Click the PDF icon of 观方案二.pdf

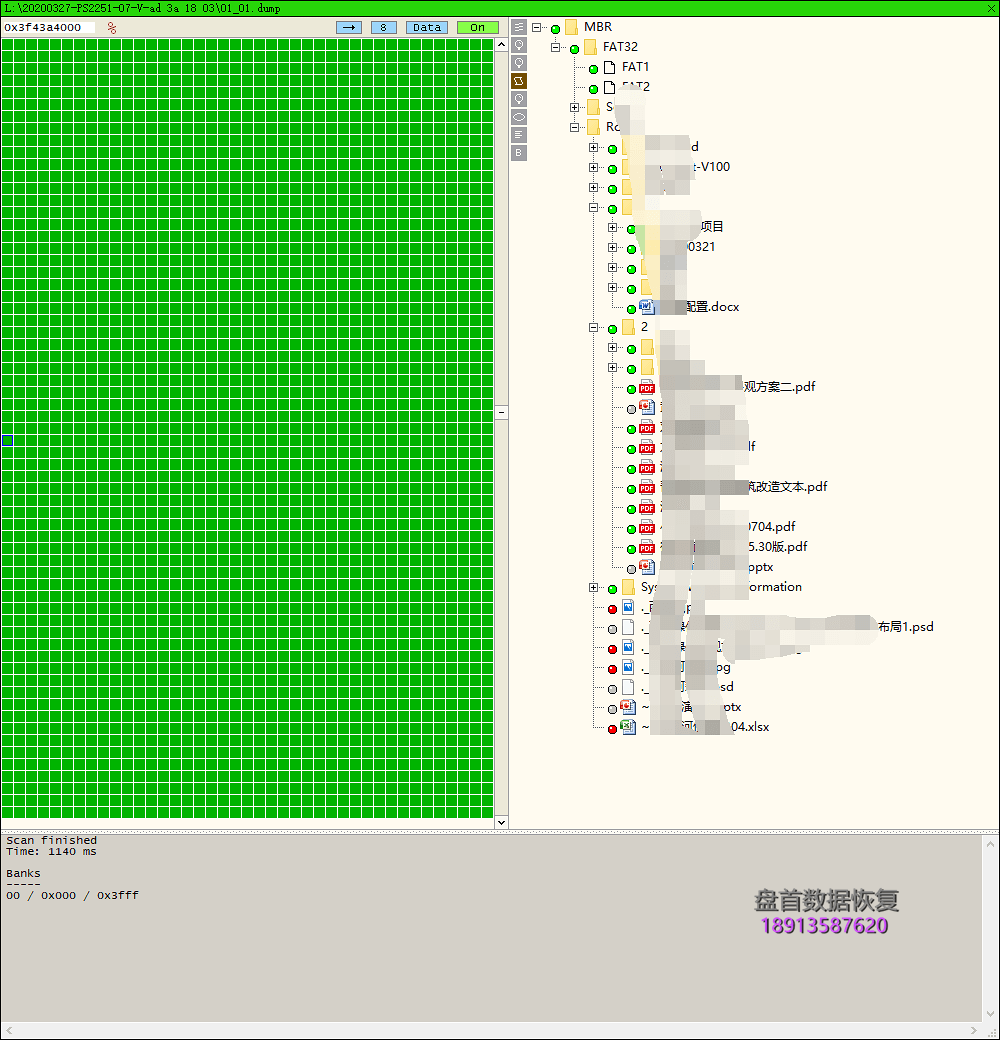pos(647,387)
